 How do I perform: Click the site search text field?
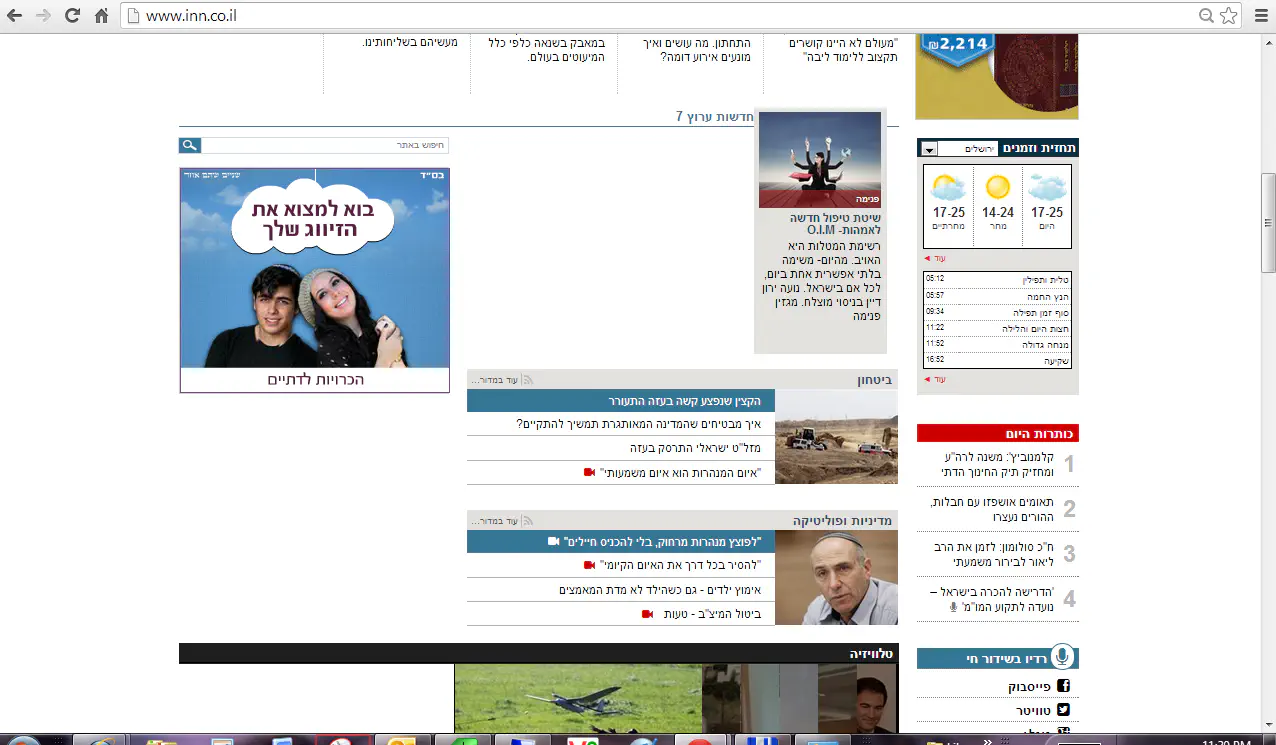click(x=325, y=146)
